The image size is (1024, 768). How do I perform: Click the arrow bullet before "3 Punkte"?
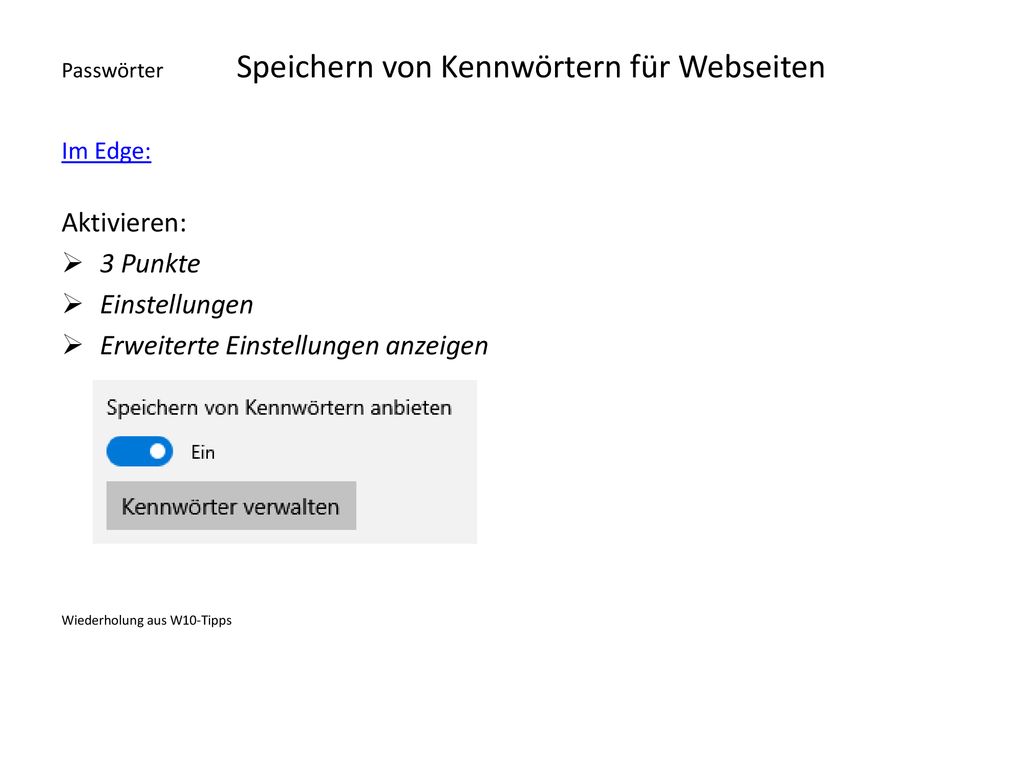tap(72, 263)
